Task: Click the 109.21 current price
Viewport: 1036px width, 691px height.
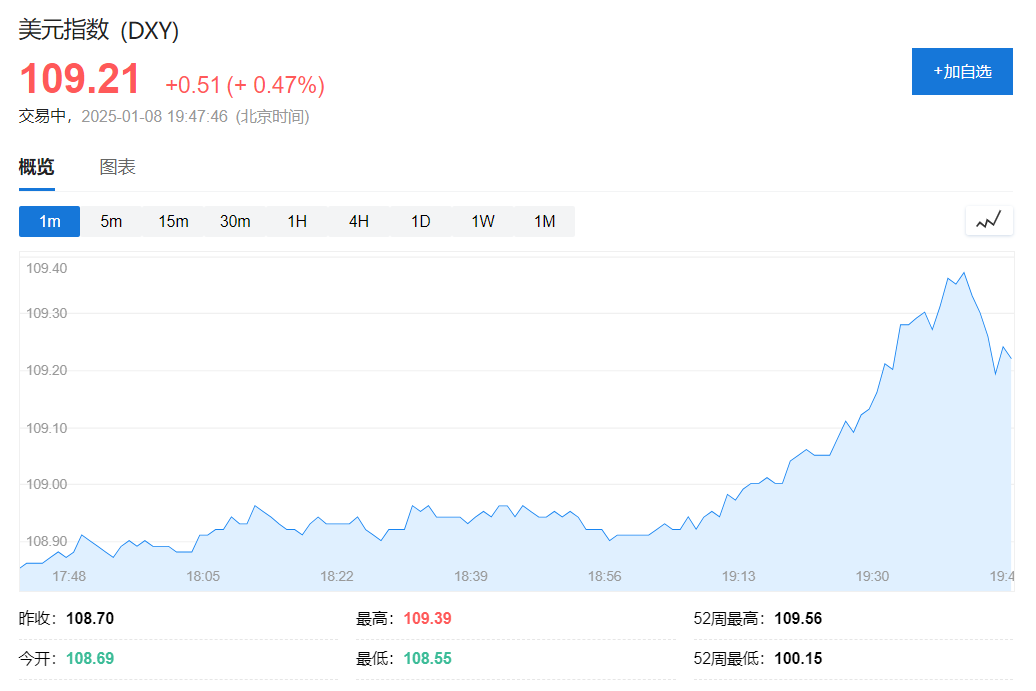Action: pyautogui.click(x=80, y=80)
